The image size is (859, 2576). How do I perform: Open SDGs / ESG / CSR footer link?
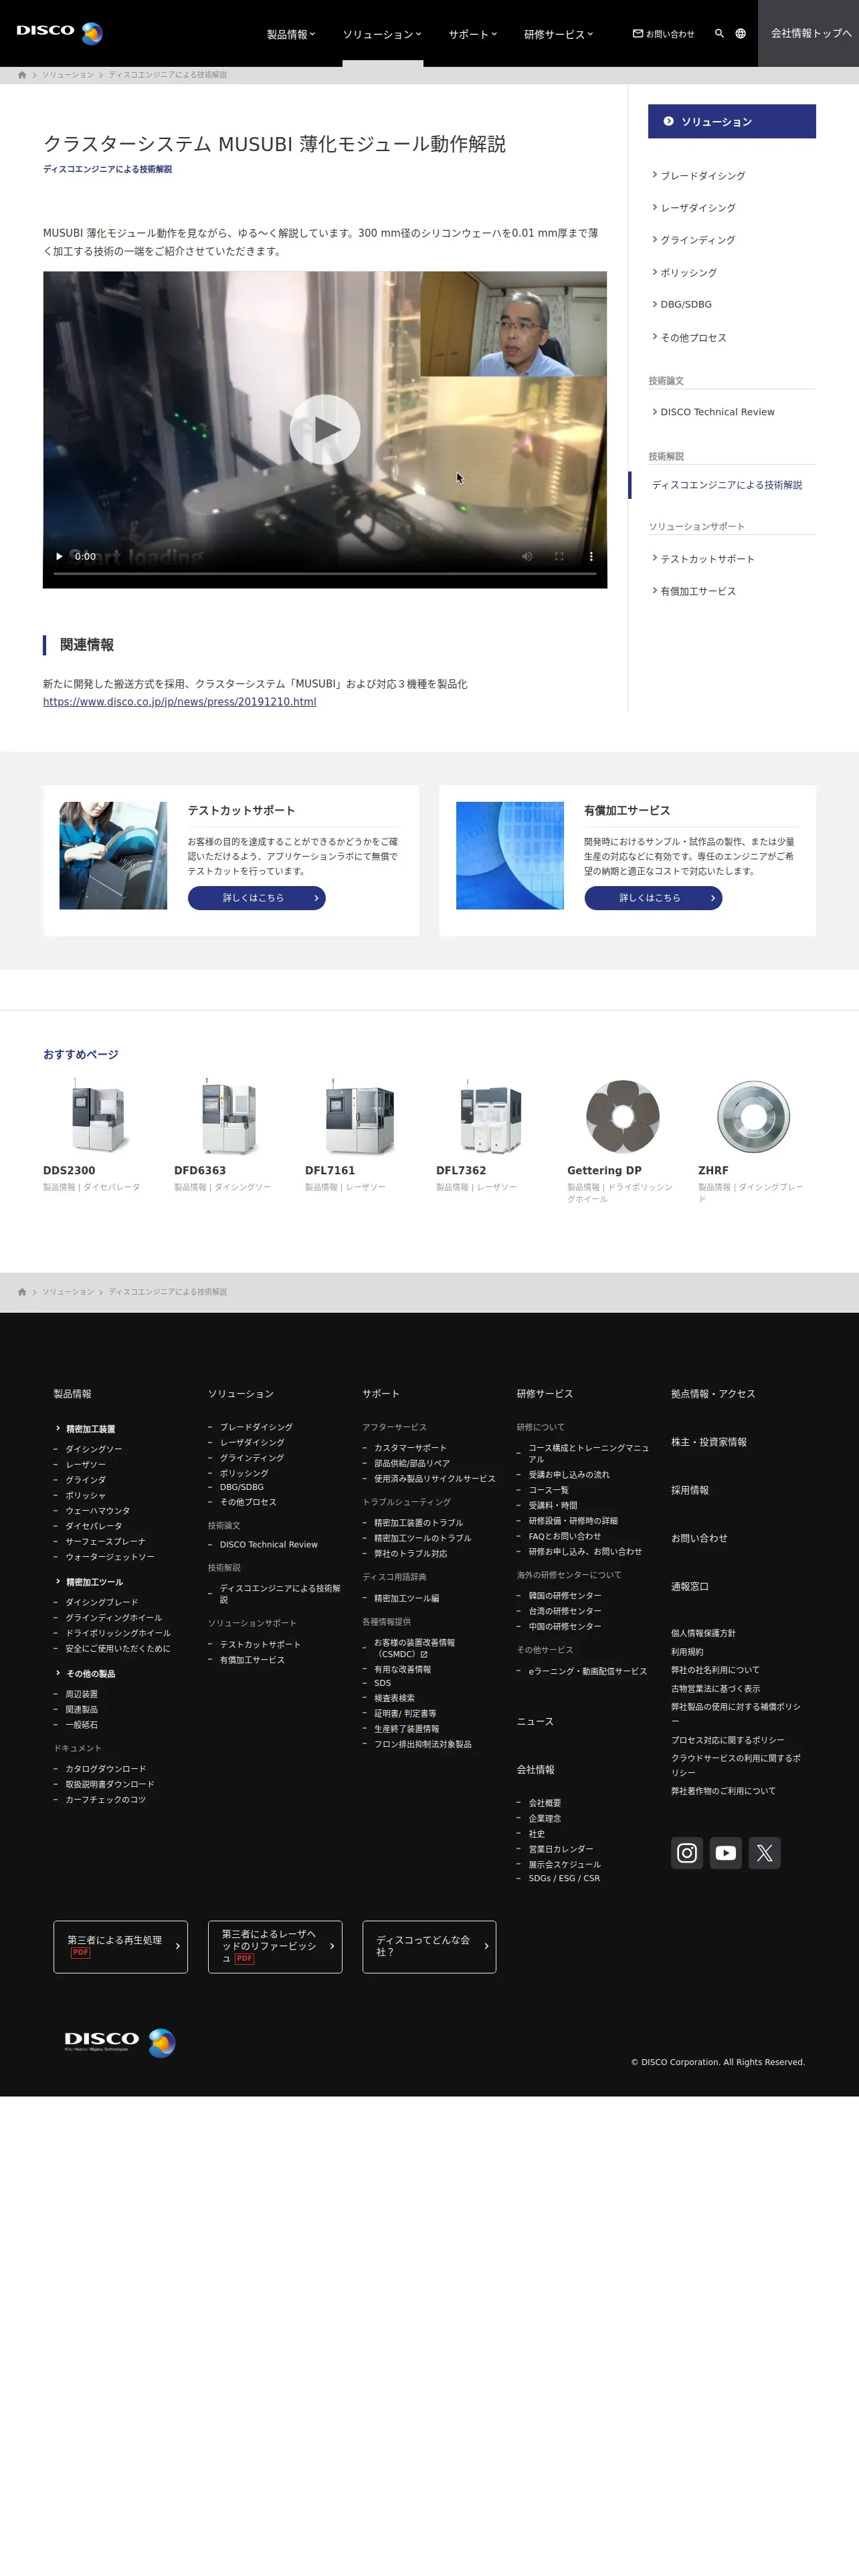[564, 1878]
